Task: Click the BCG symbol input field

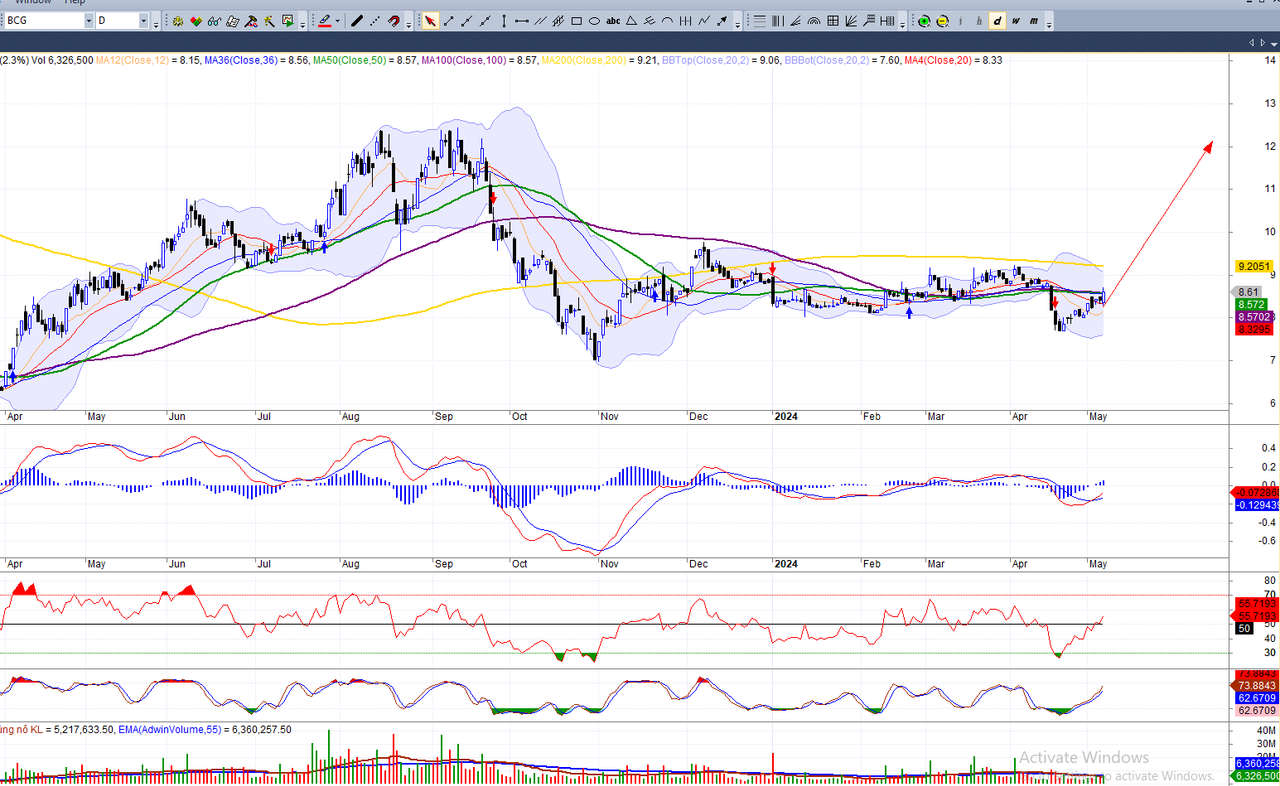Action: pos(43,21)
